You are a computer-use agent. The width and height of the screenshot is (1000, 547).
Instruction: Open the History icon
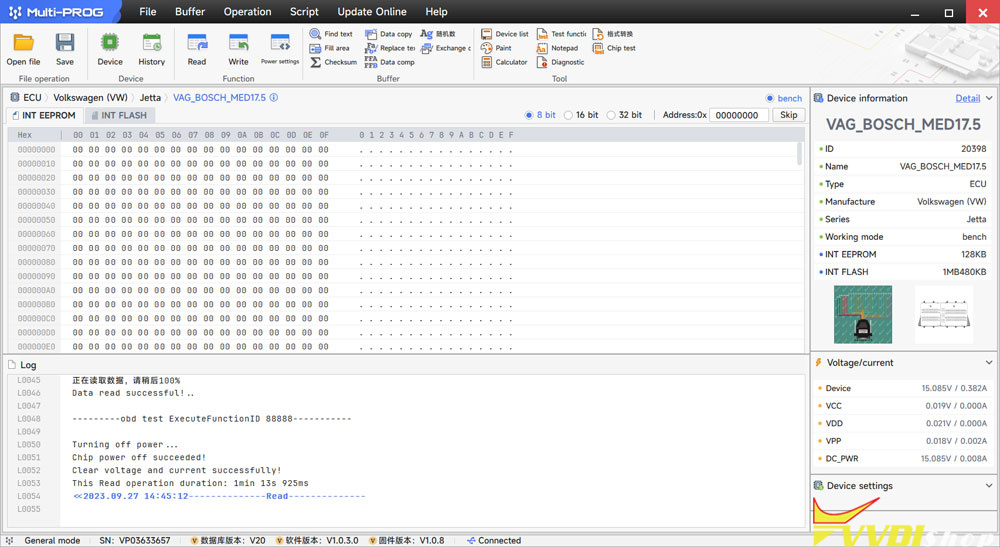click(x=152, y=43)
